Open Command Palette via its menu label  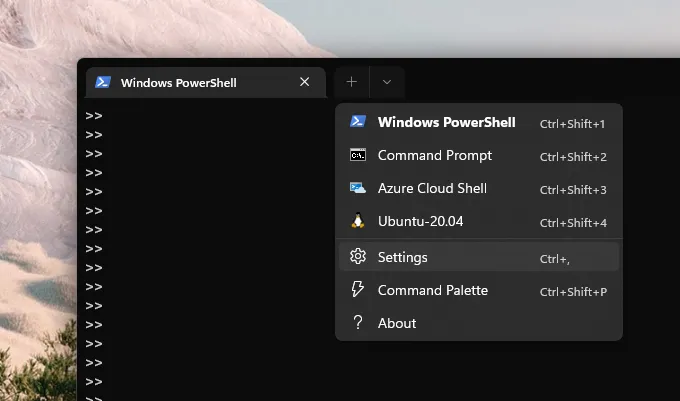(433, 290)
